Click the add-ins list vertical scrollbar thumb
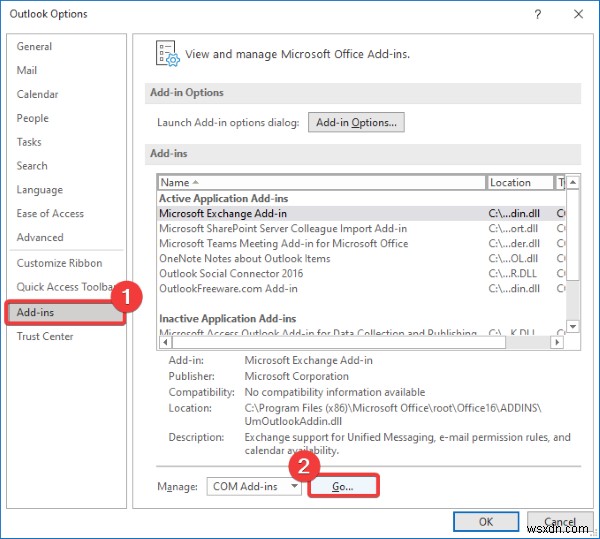The width and height of the screenshot is (600, 539). click(x=573, y=234)
